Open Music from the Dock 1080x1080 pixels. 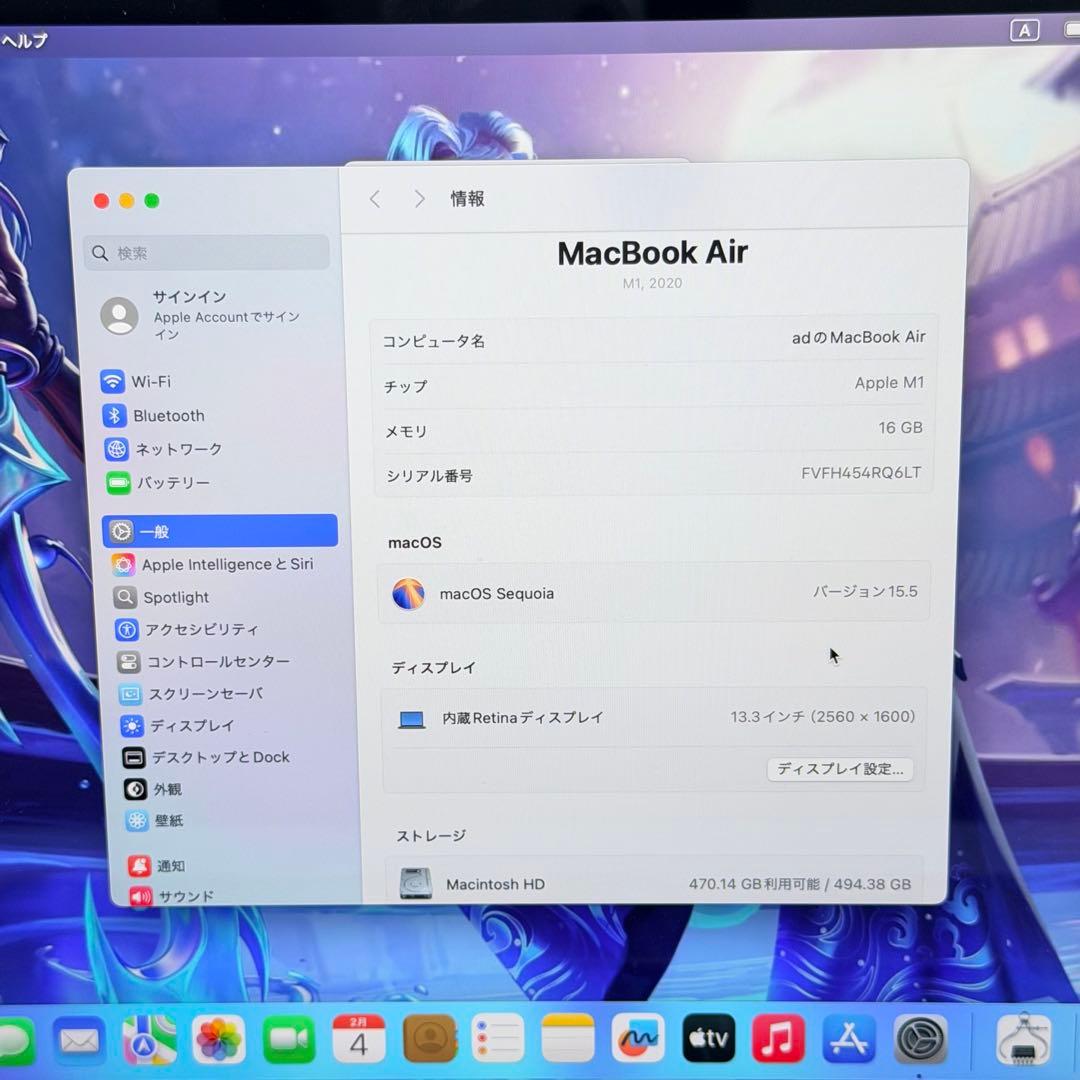pos(778,1039)
